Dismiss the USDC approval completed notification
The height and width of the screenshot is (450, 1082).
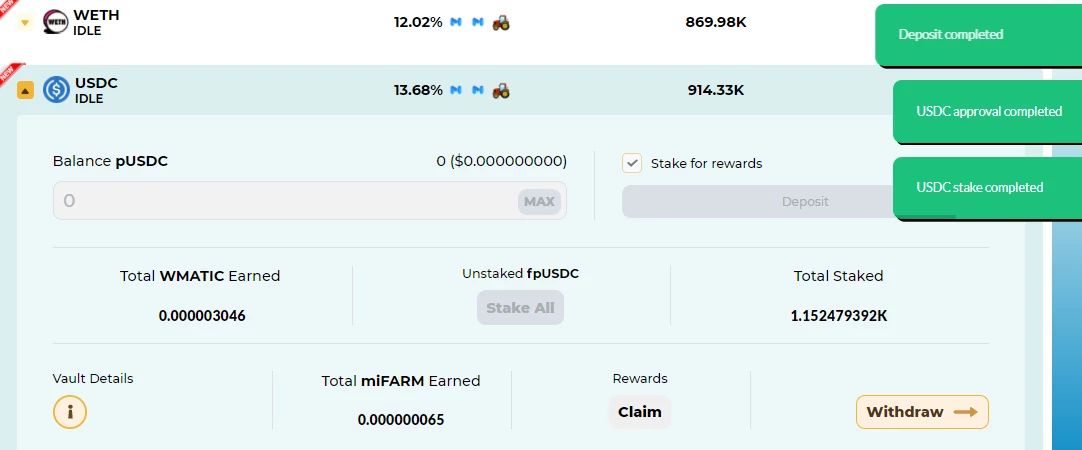tap(987, 111)
